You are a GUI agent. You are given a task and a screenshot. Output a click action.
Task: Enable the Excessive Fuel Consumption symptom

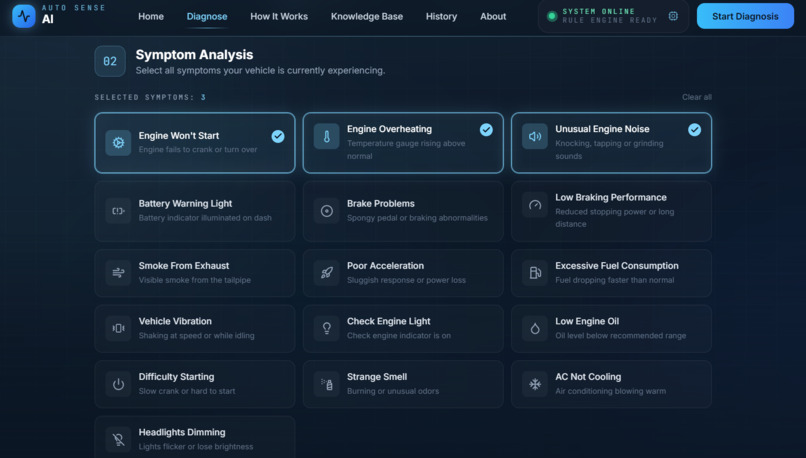pos(611,273)
